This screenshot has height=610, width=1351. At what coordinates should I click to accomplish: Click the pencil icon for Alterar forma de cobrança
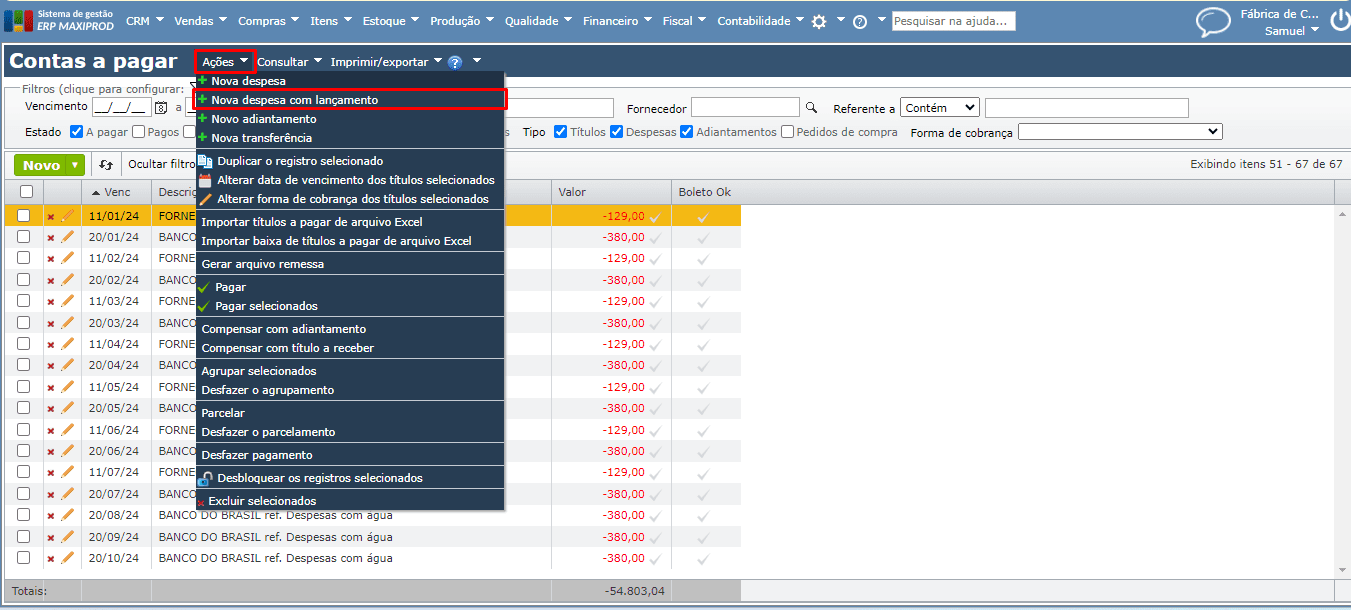coord(205,199)
